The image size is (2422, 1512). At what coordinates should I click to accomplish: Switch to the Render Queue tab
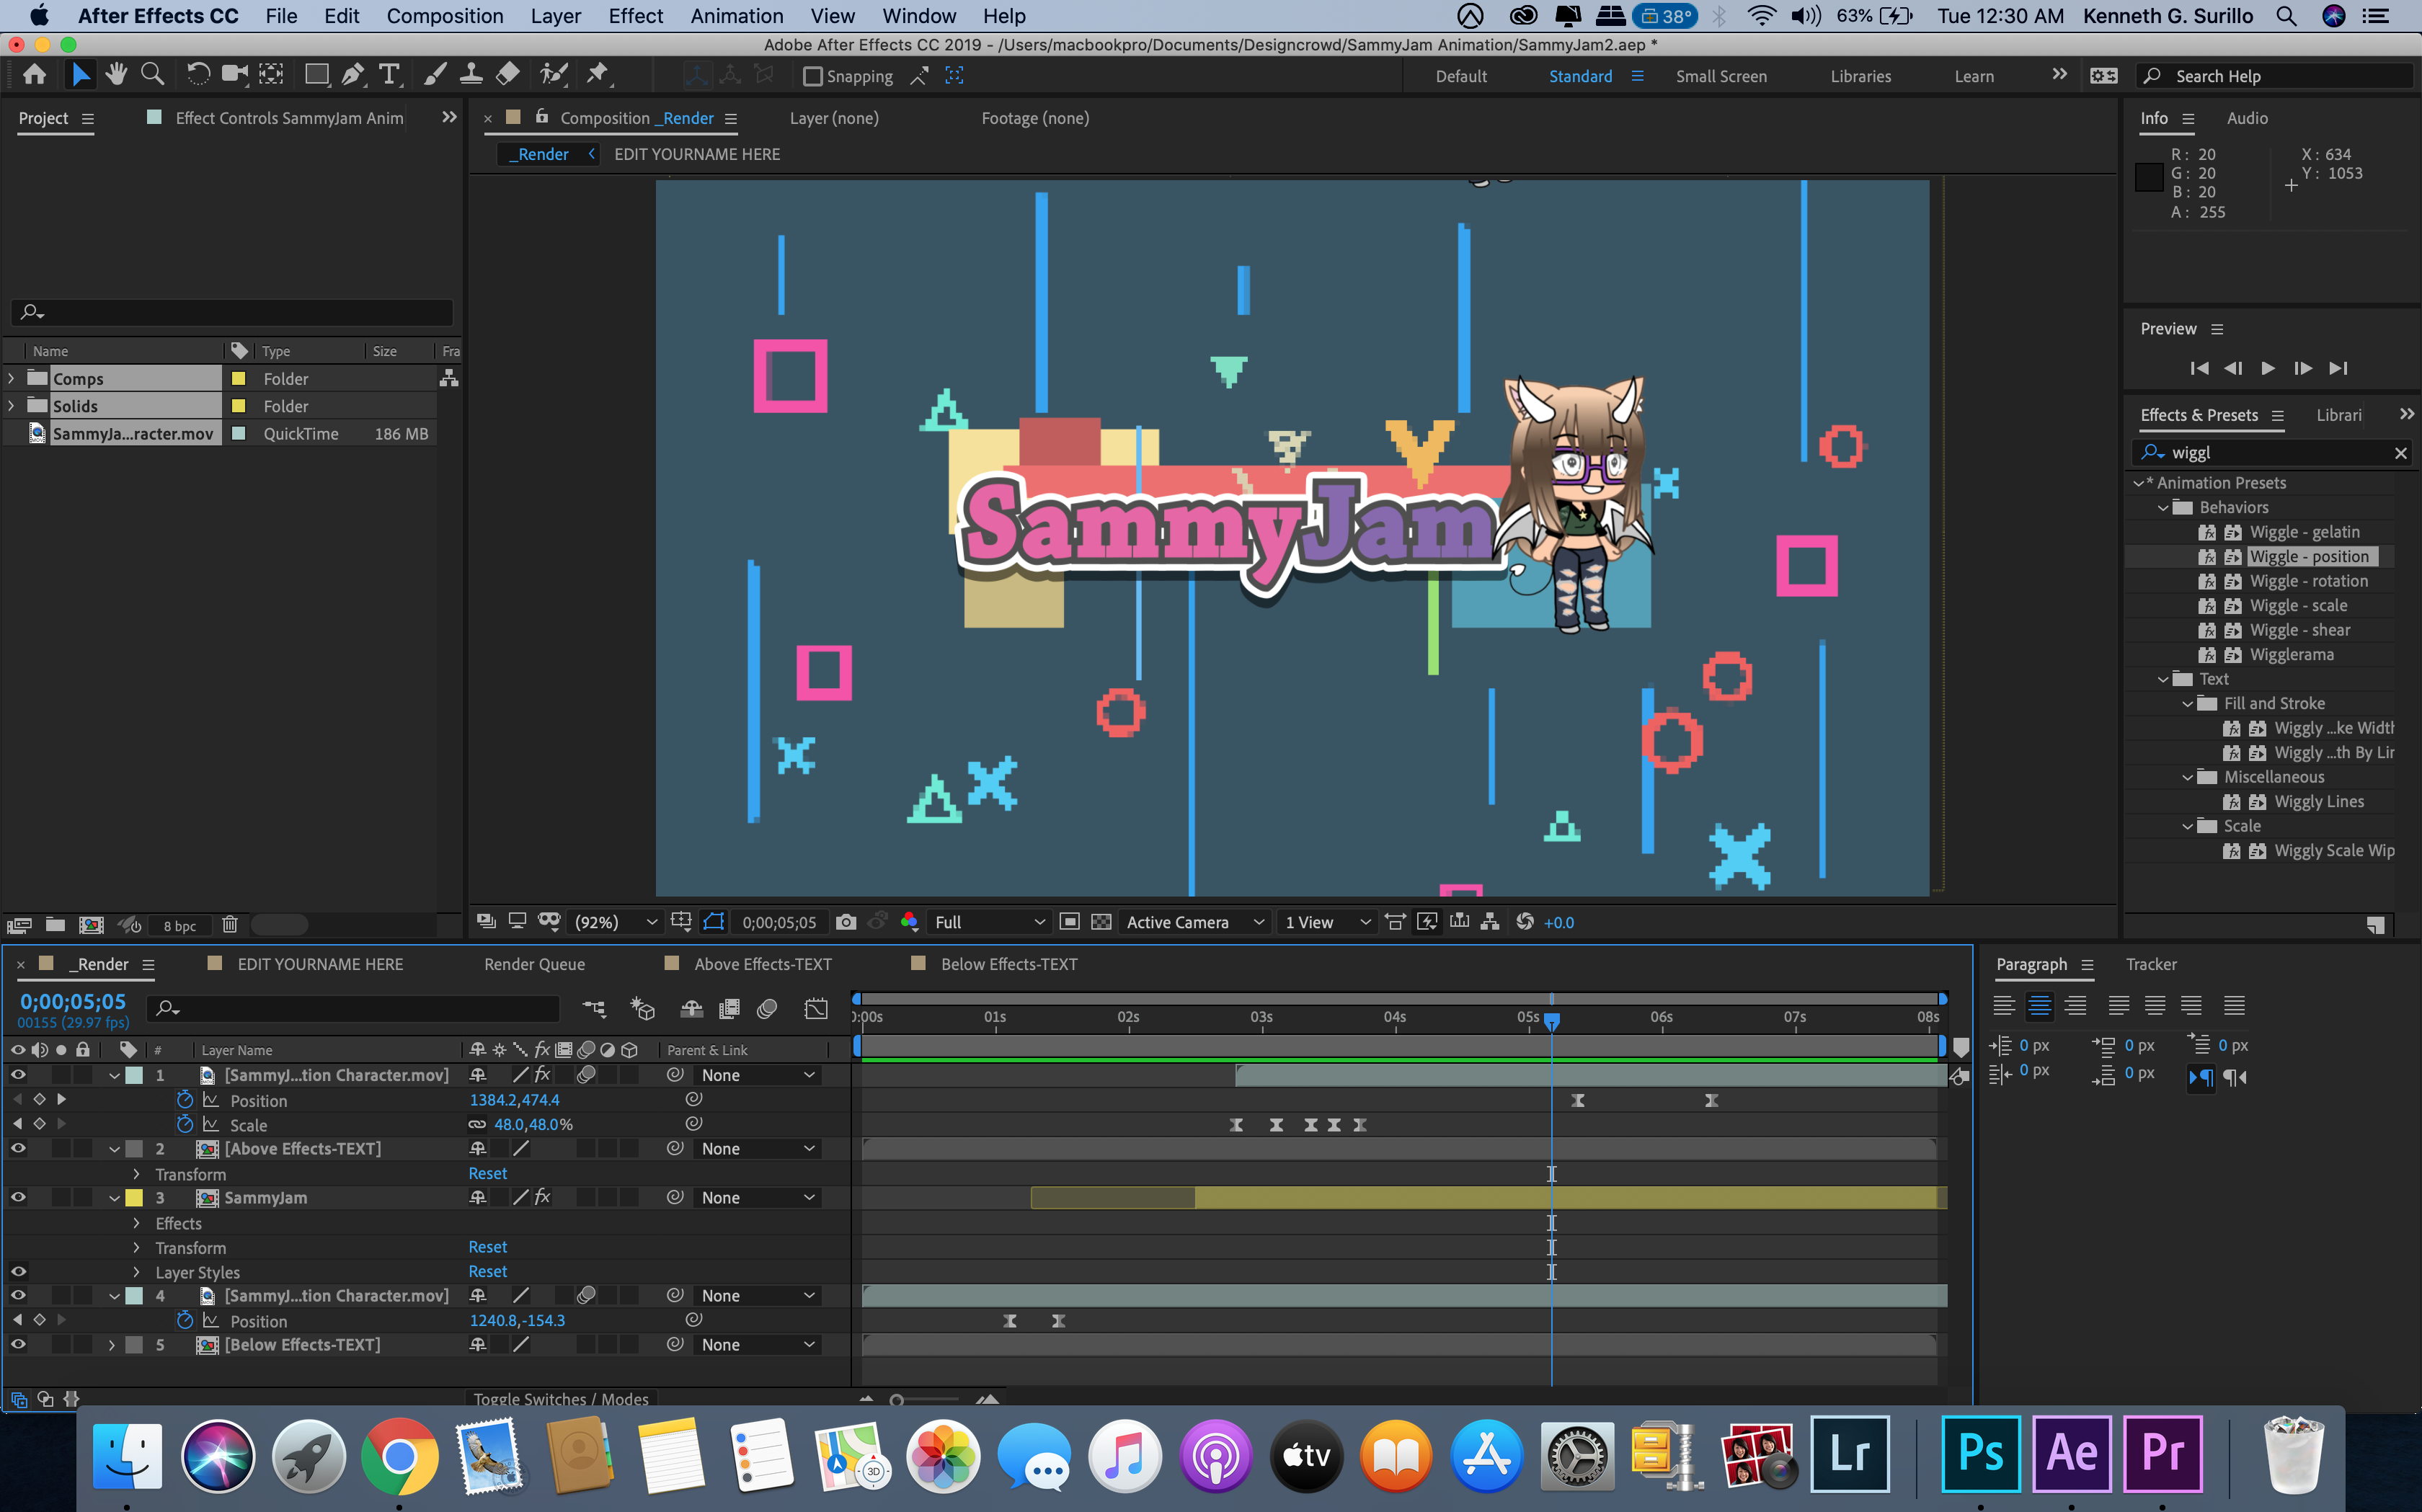pos(534,964)
